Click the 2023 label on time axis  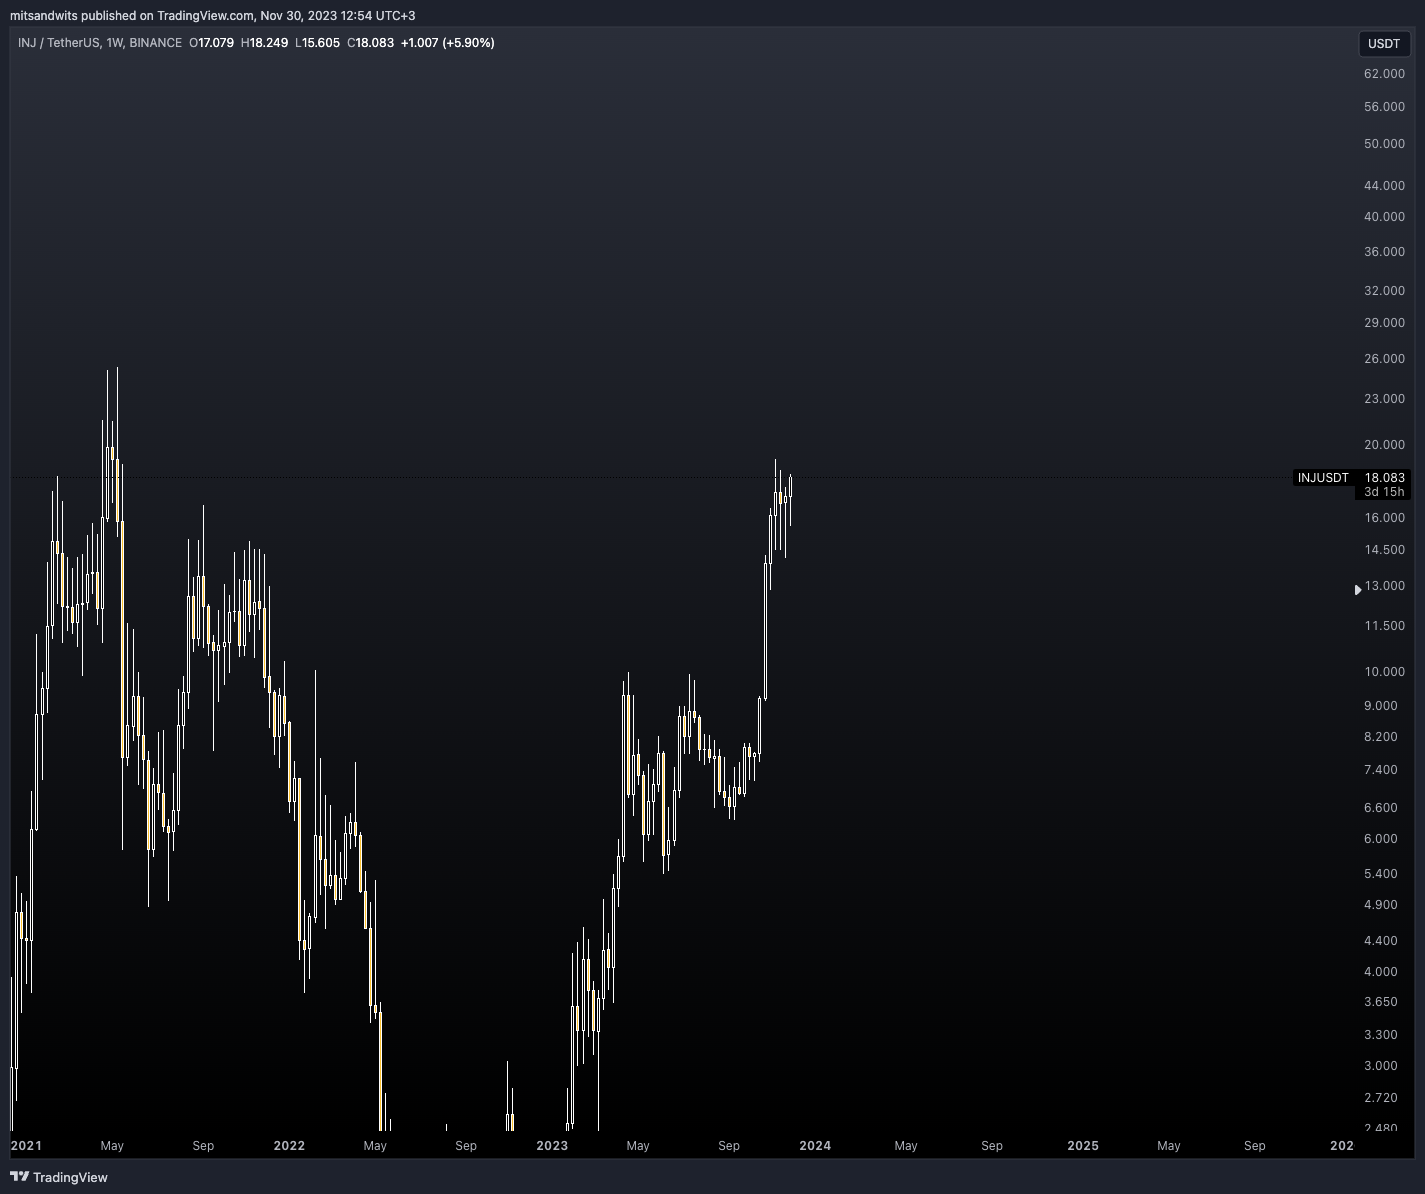click(x=552, y=1146)
